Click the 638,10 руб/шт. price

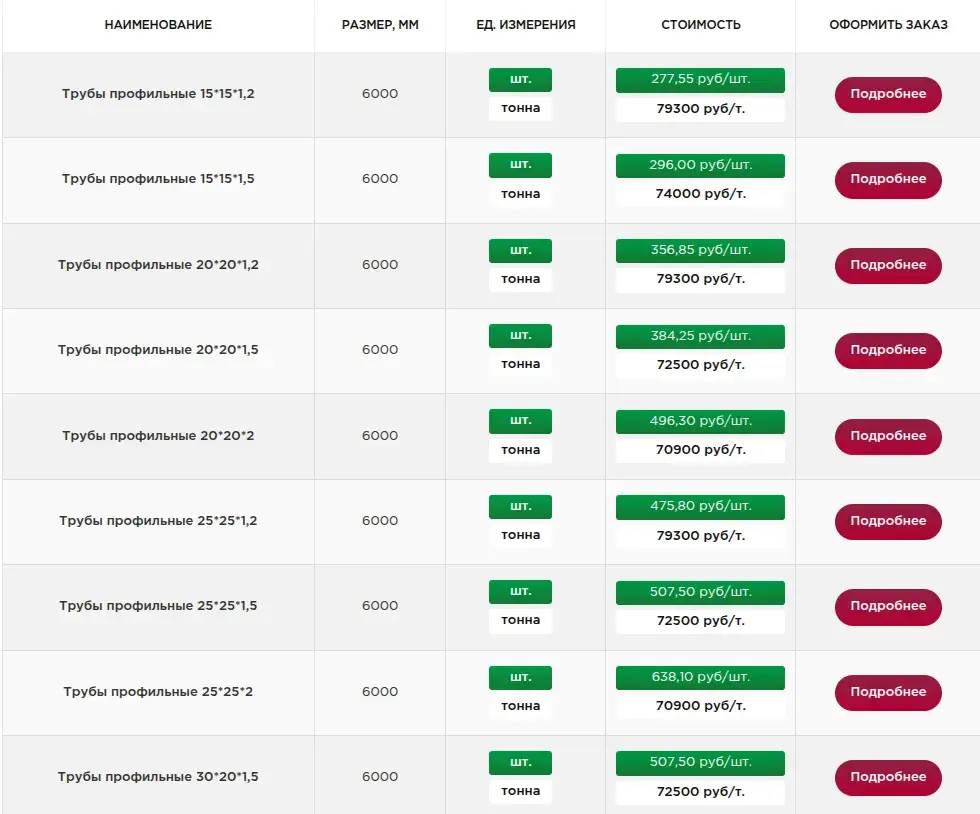(x=700, y=678)
